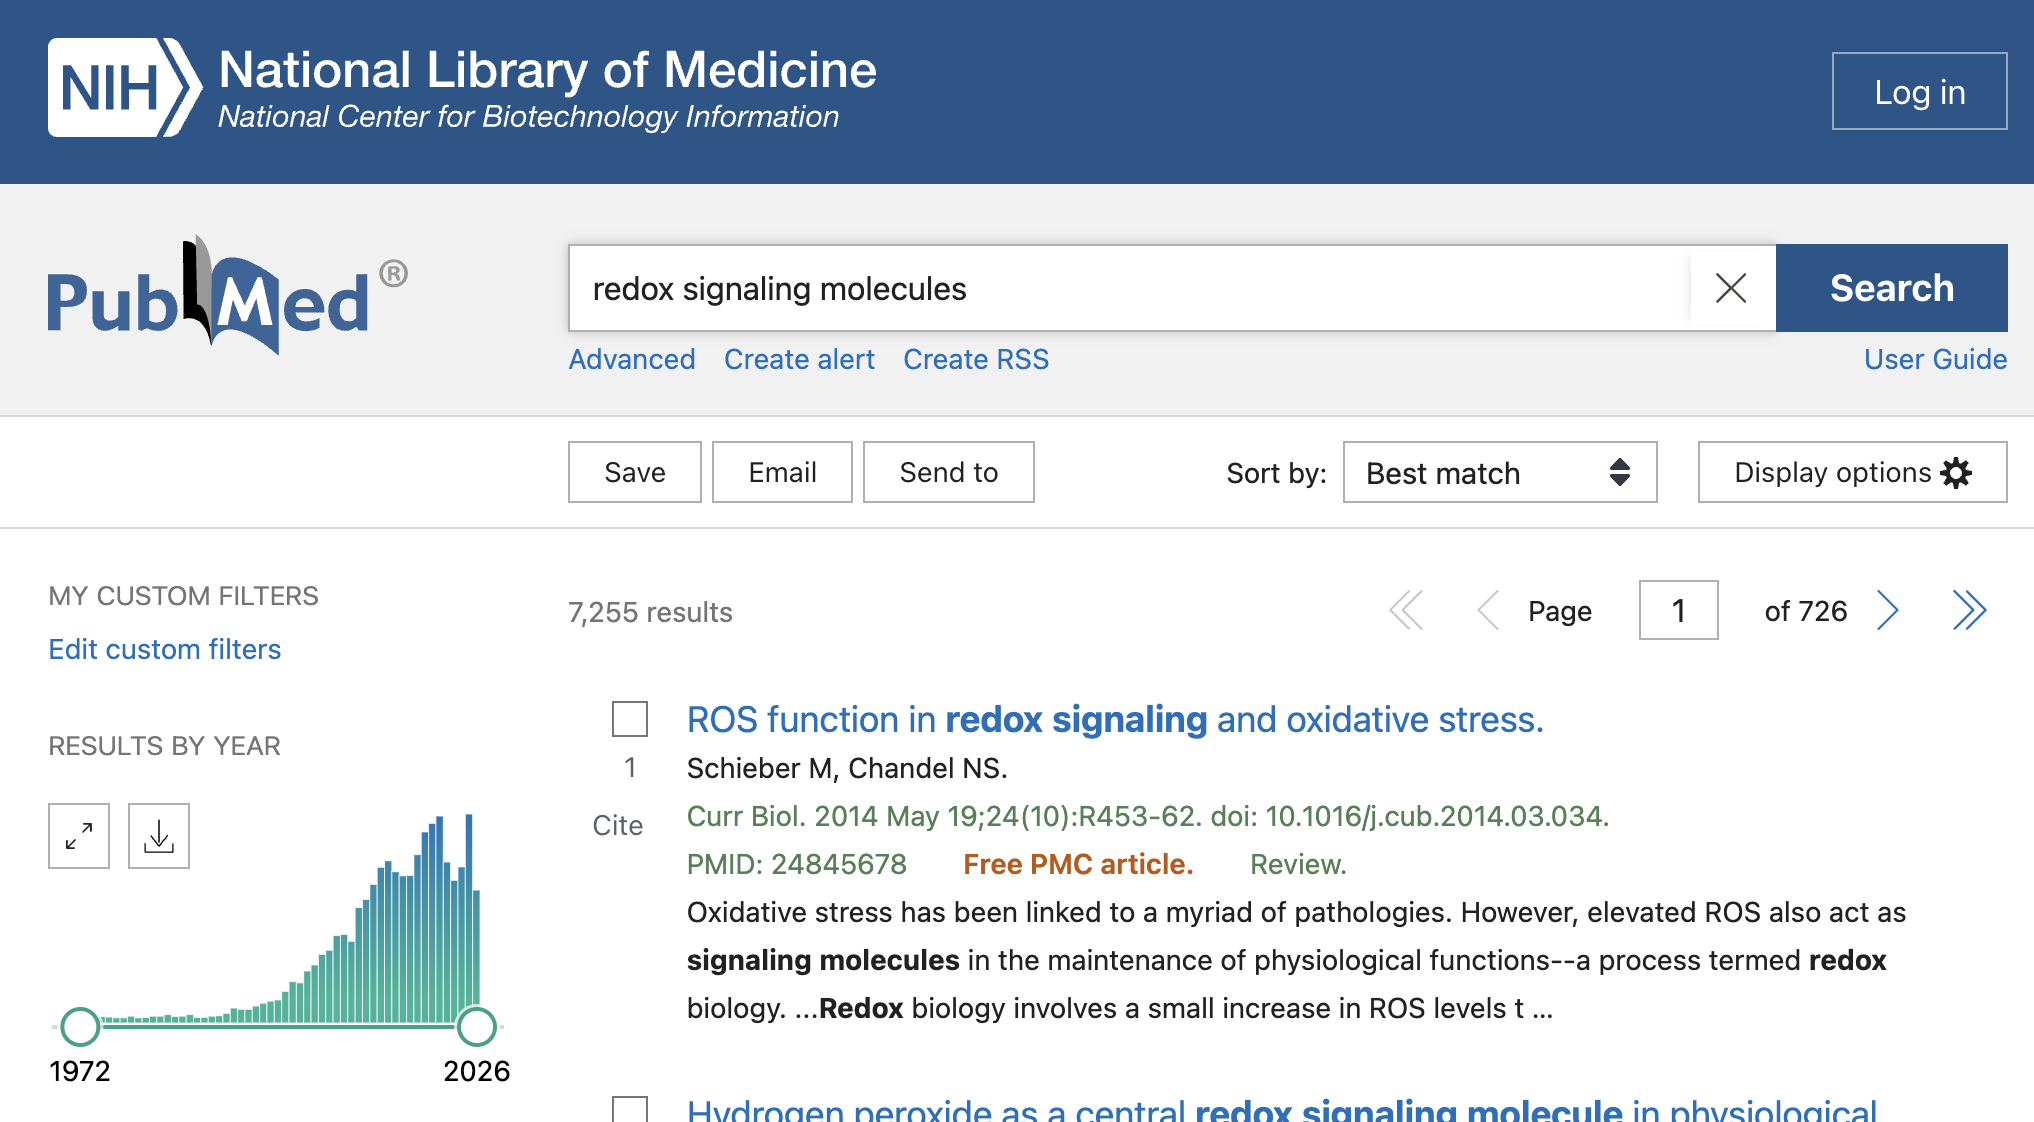Image resolution: width=2034 pixels, height=1122 pixels.
Task: Click the 7,255 results count
Action: point(650,612)
